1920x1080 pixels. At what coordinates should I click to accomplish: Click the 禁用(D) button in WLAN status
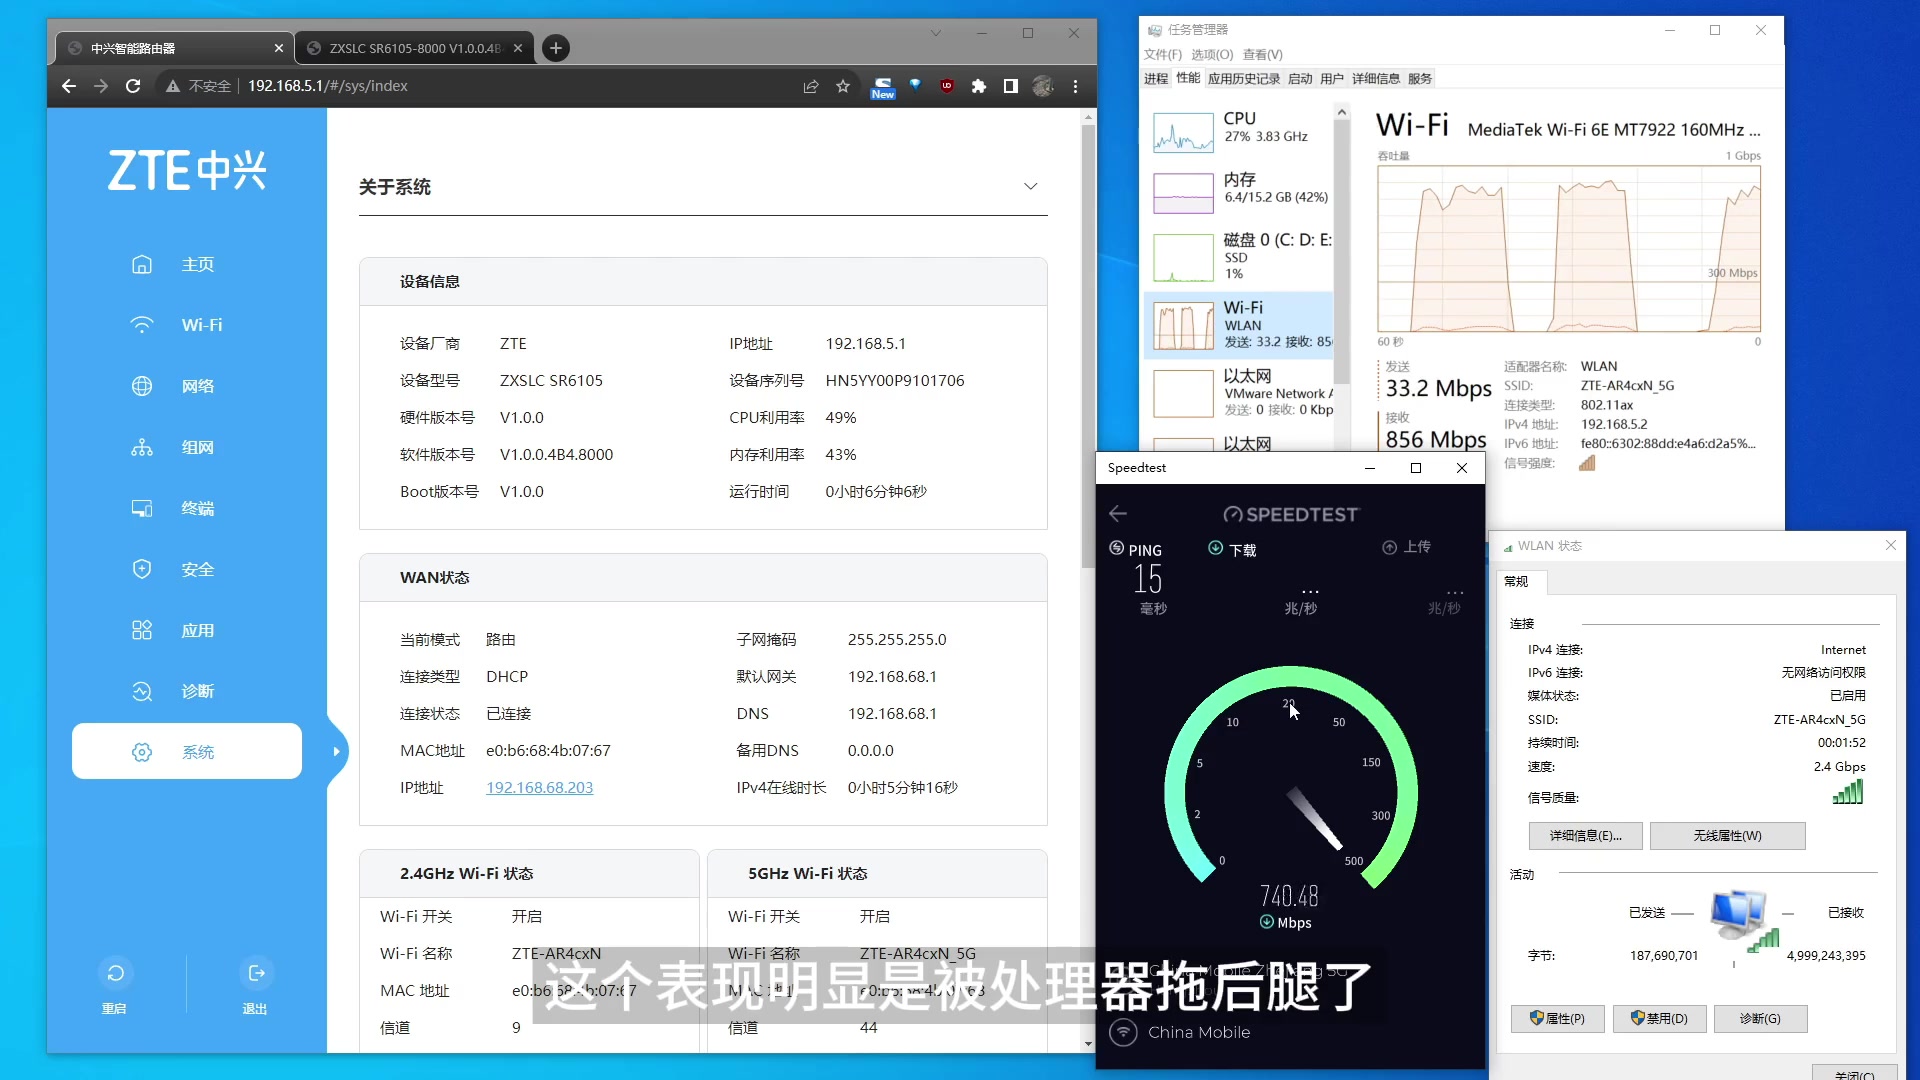coord(1660,1019)
